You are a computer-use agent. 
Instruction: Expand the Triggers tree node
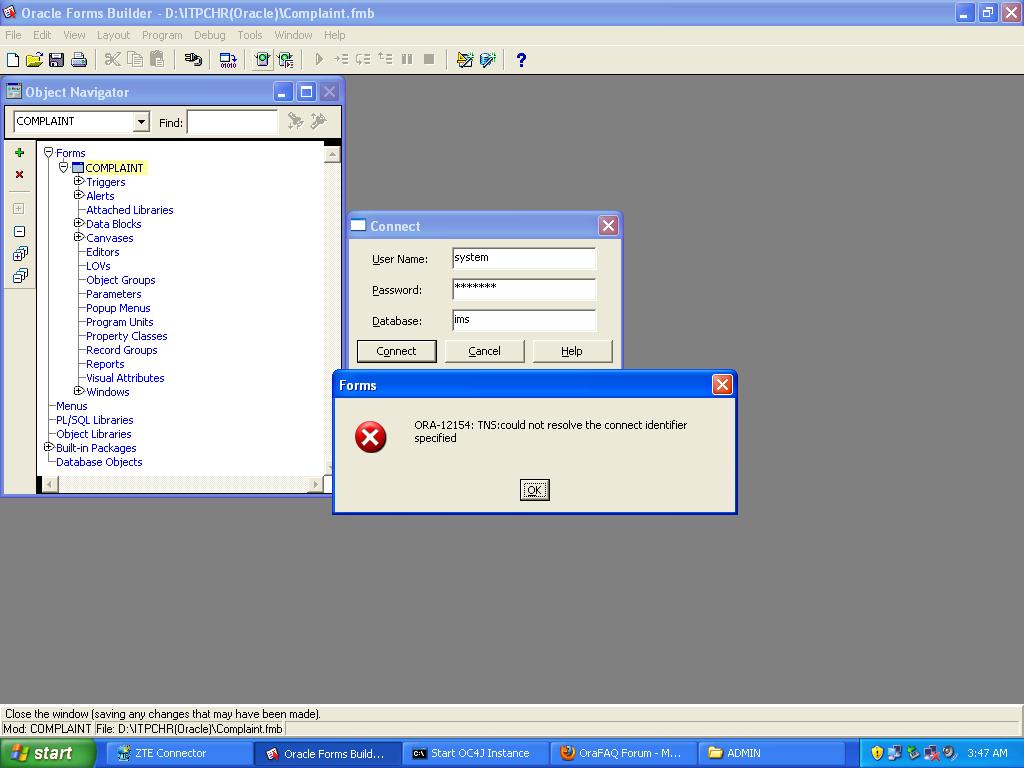[79, 181]
